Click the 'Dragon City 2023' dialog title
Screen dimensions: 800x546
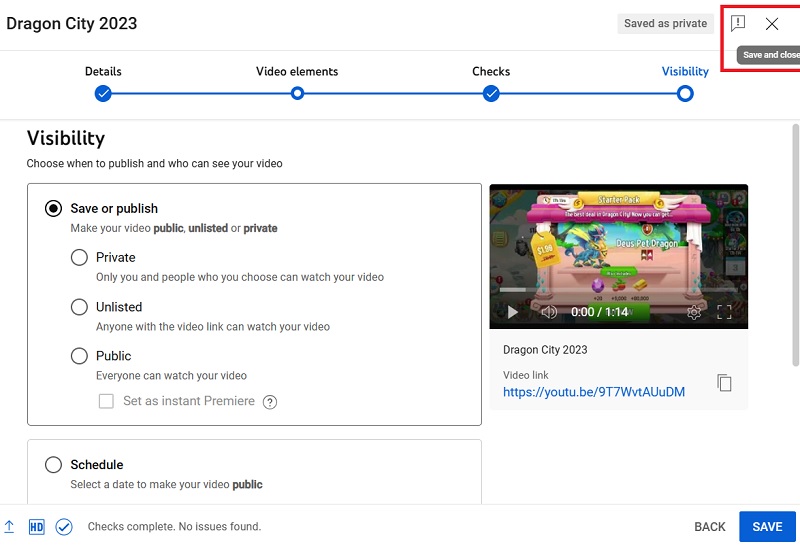point(71,23)
